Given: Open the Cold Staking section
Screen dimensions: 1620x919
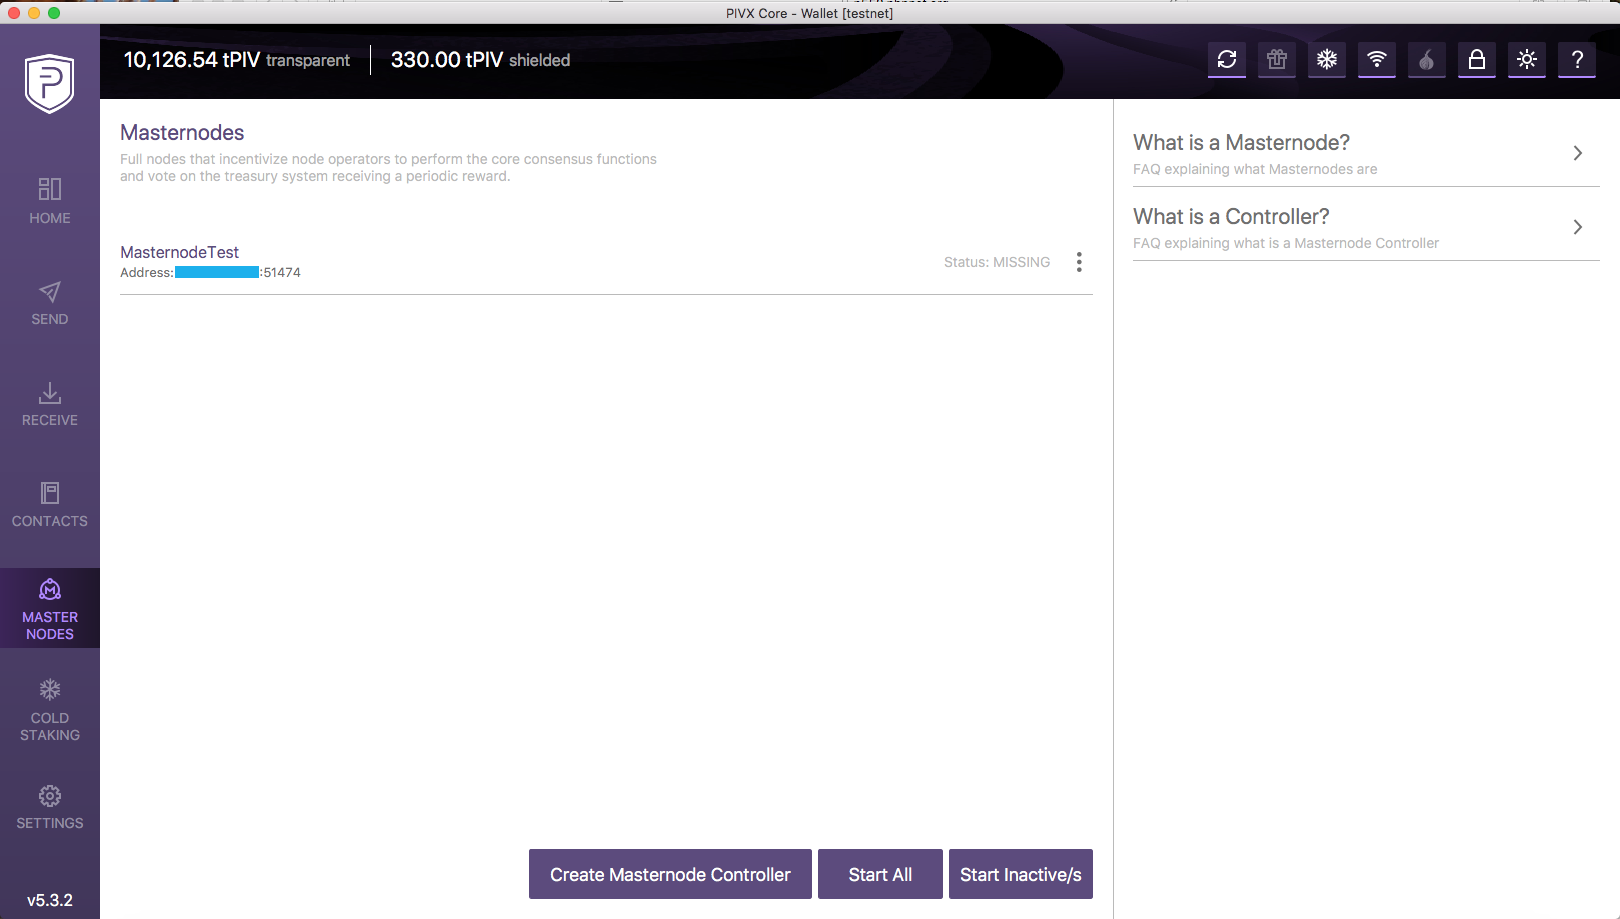Looking at the screenshot, I should (x=50, y=711).
